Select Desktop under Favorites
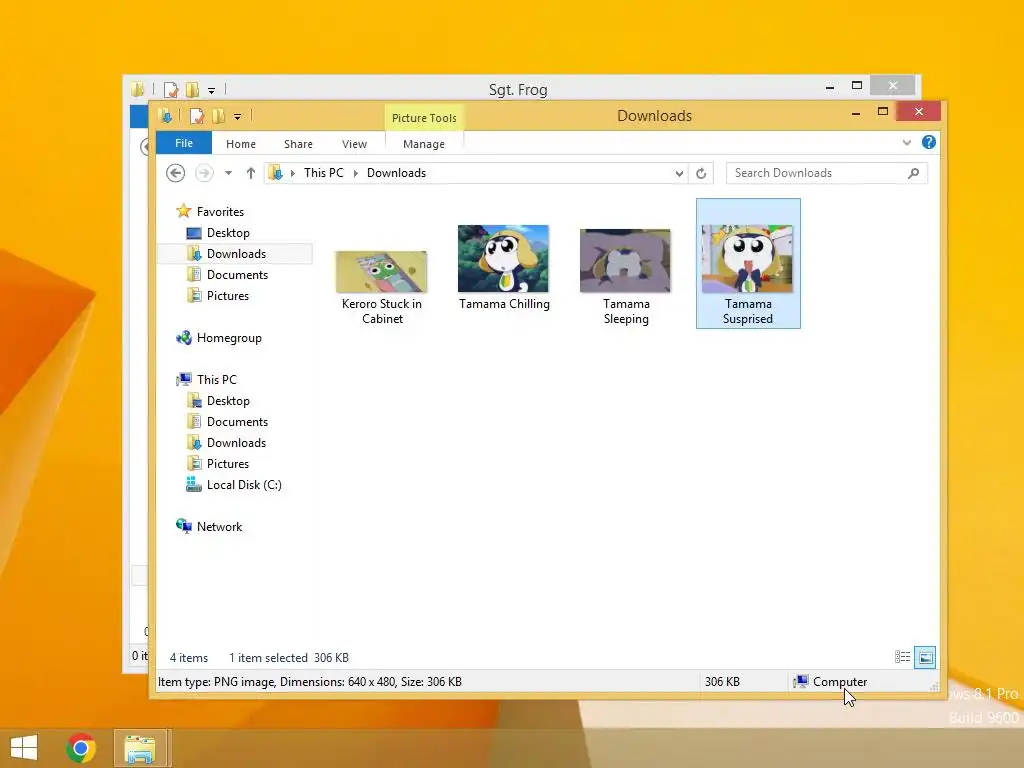This screenshot has width=1024, height=768. (228, 232)
